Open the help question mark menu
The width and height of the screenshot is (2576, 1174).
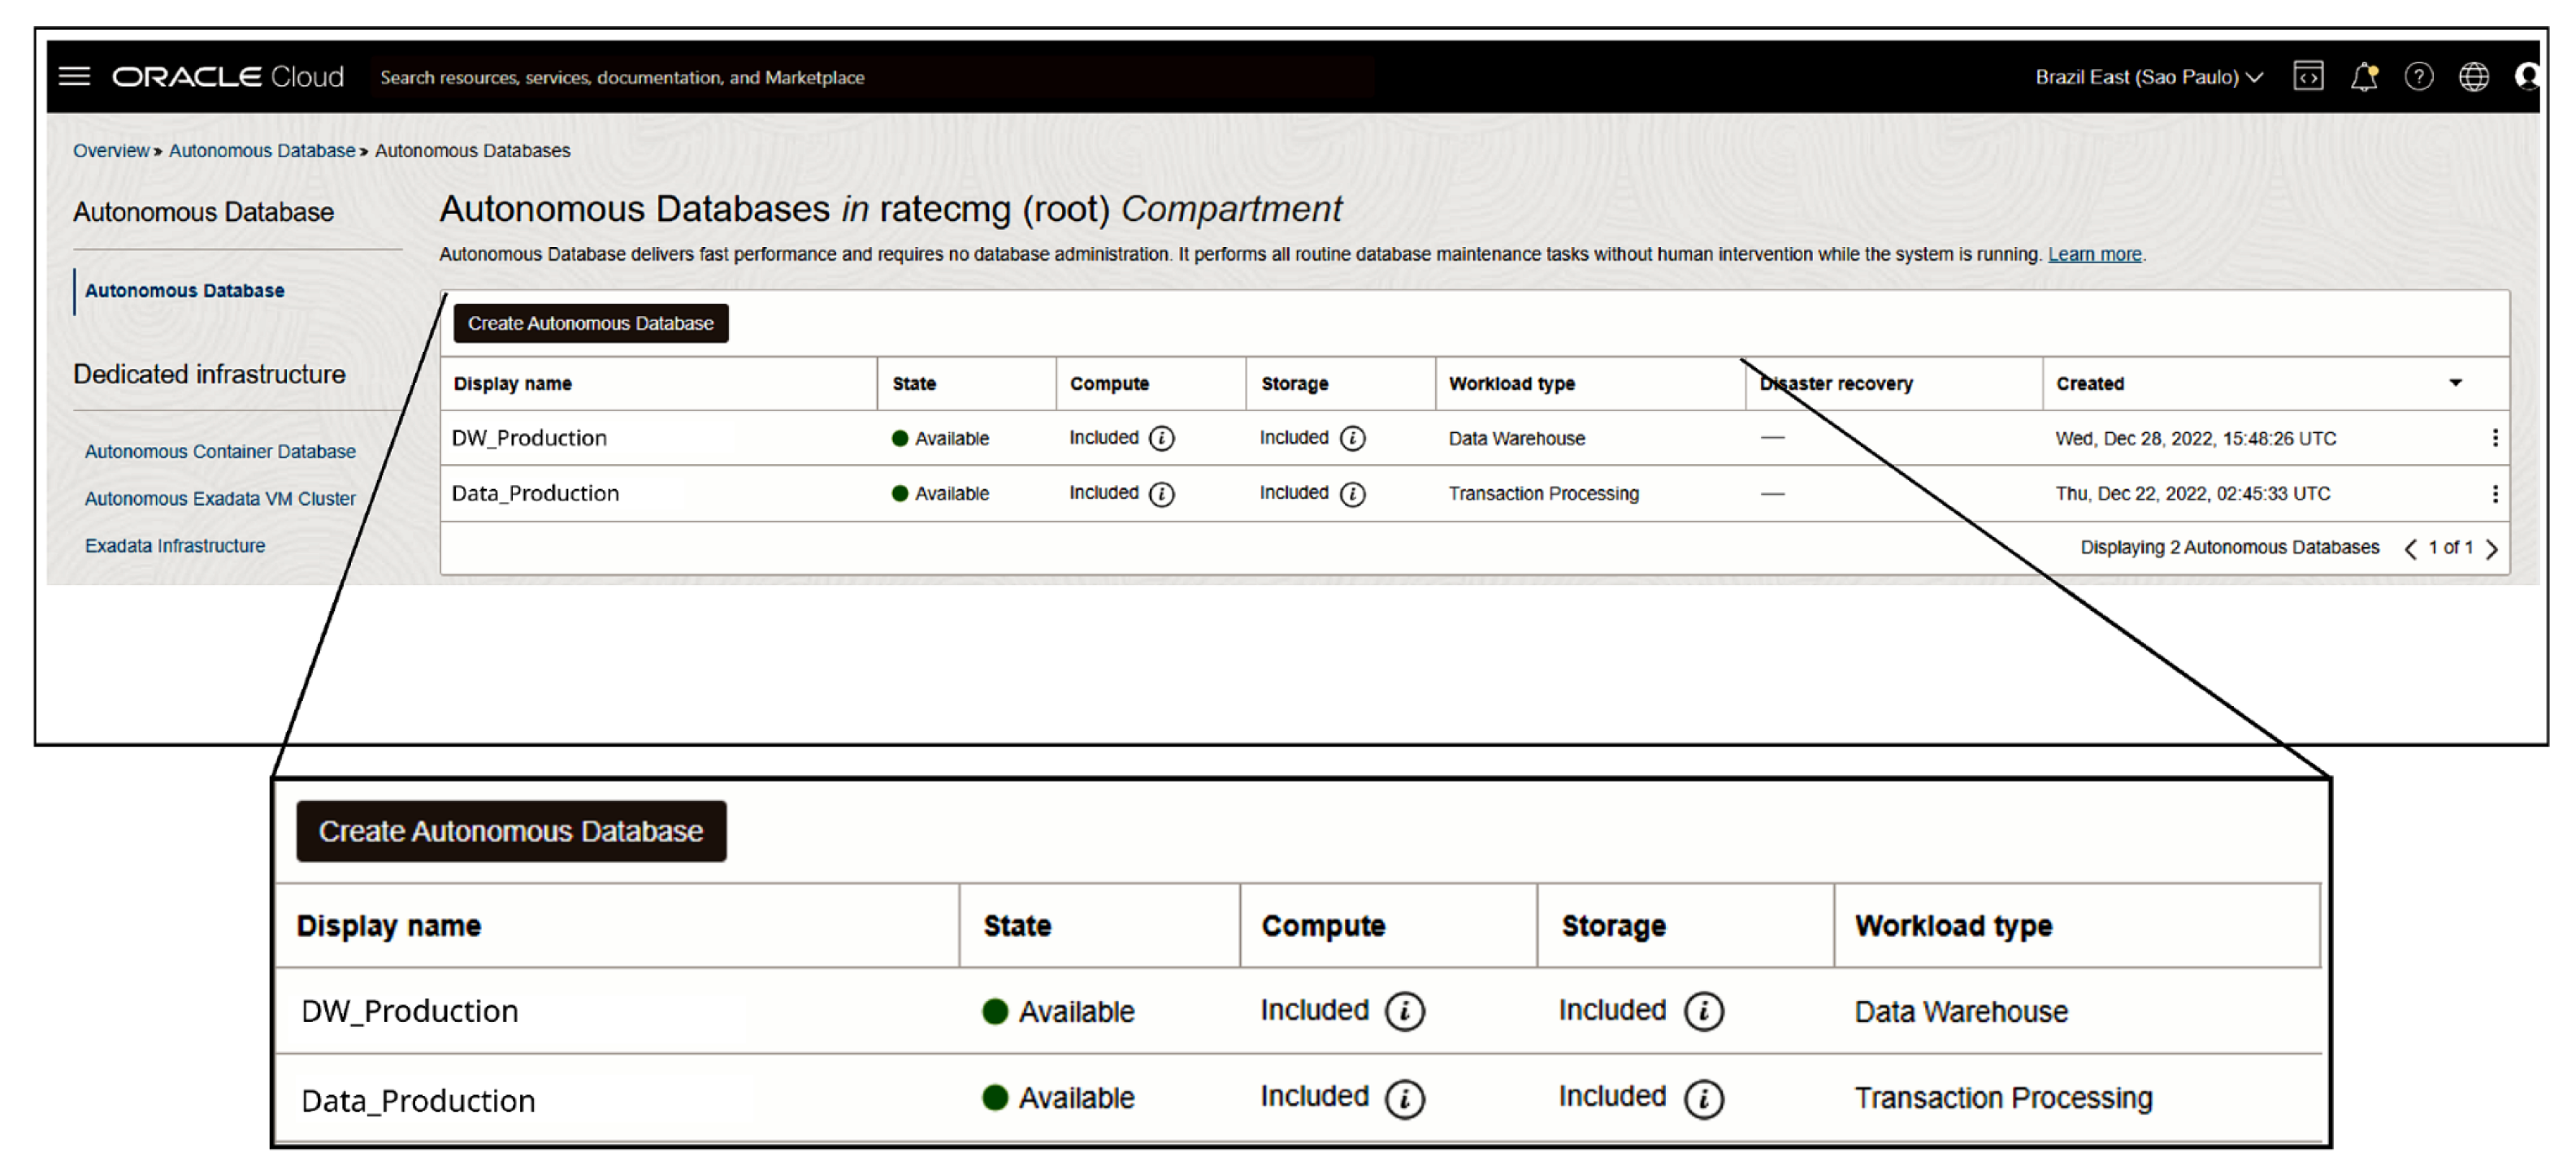coord(2419,76)
